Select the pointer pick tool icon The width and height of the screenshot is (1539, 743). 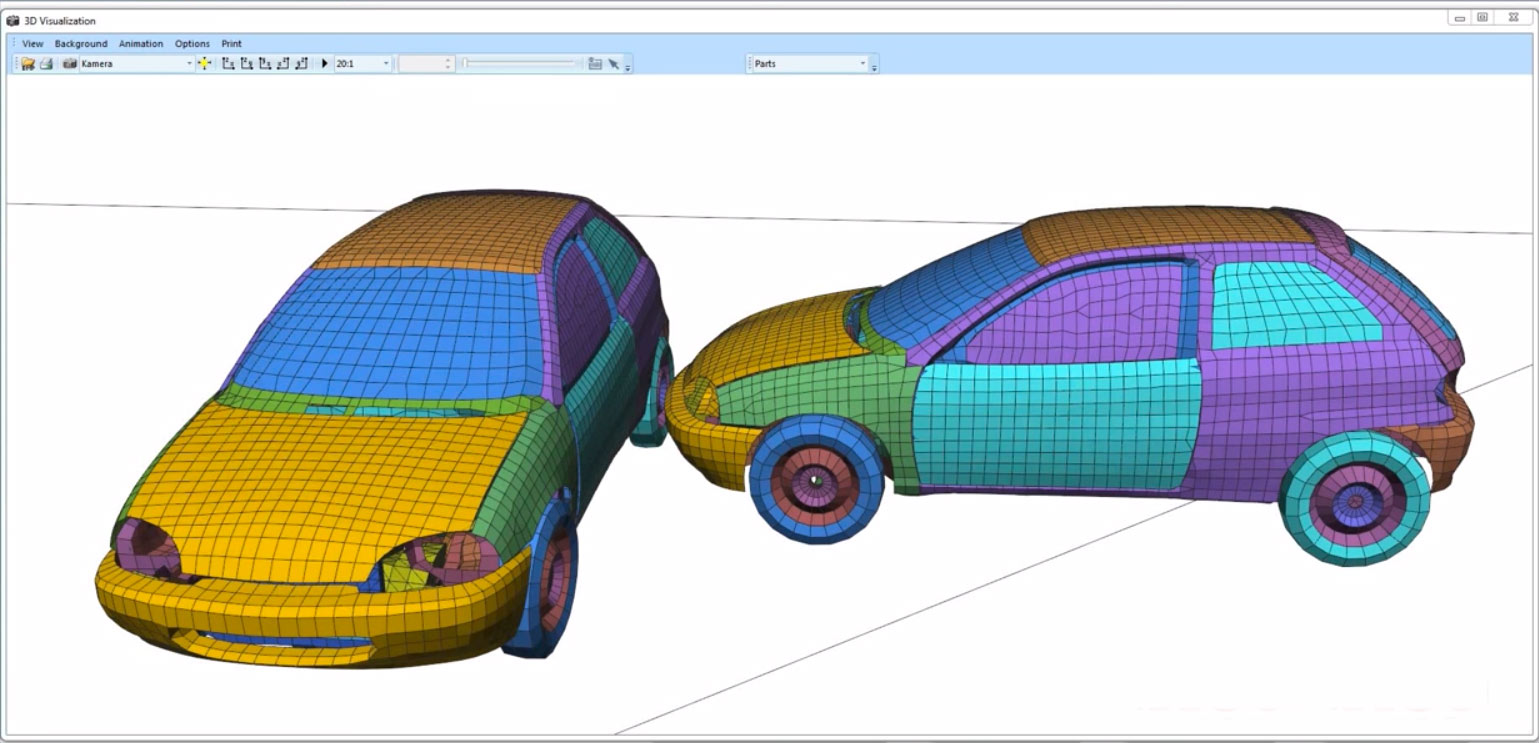click(613, 64)
